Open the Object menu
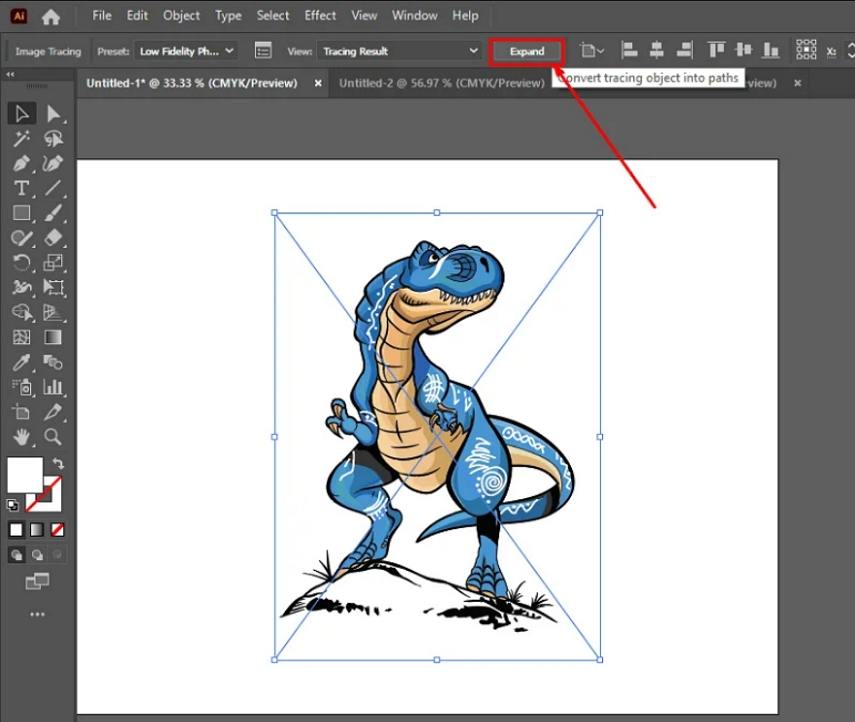 coord(181,15)
